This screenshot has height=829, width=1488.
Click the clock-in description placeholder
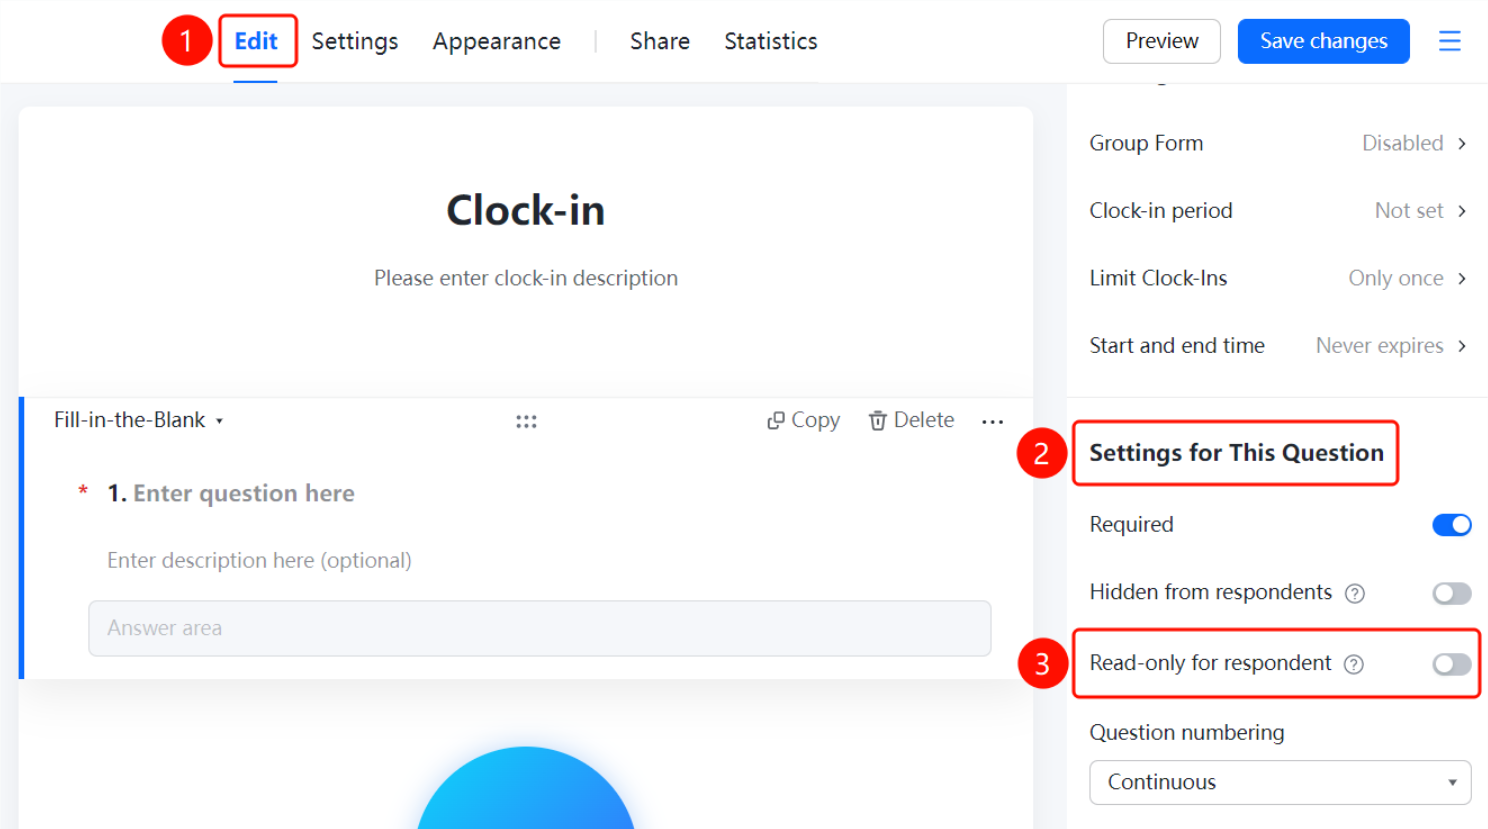526,278
